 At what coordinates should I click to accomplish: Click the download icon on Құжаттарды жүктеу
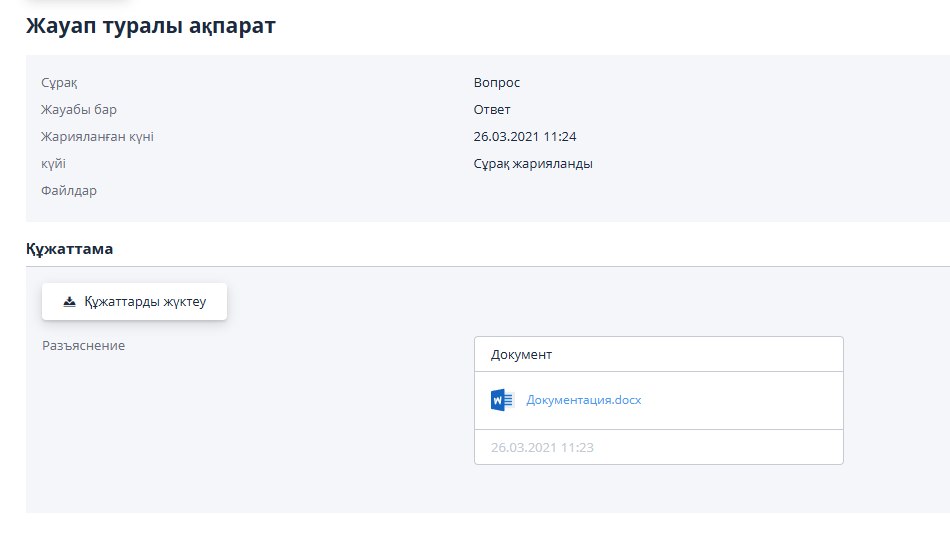(x=70, y=302)
